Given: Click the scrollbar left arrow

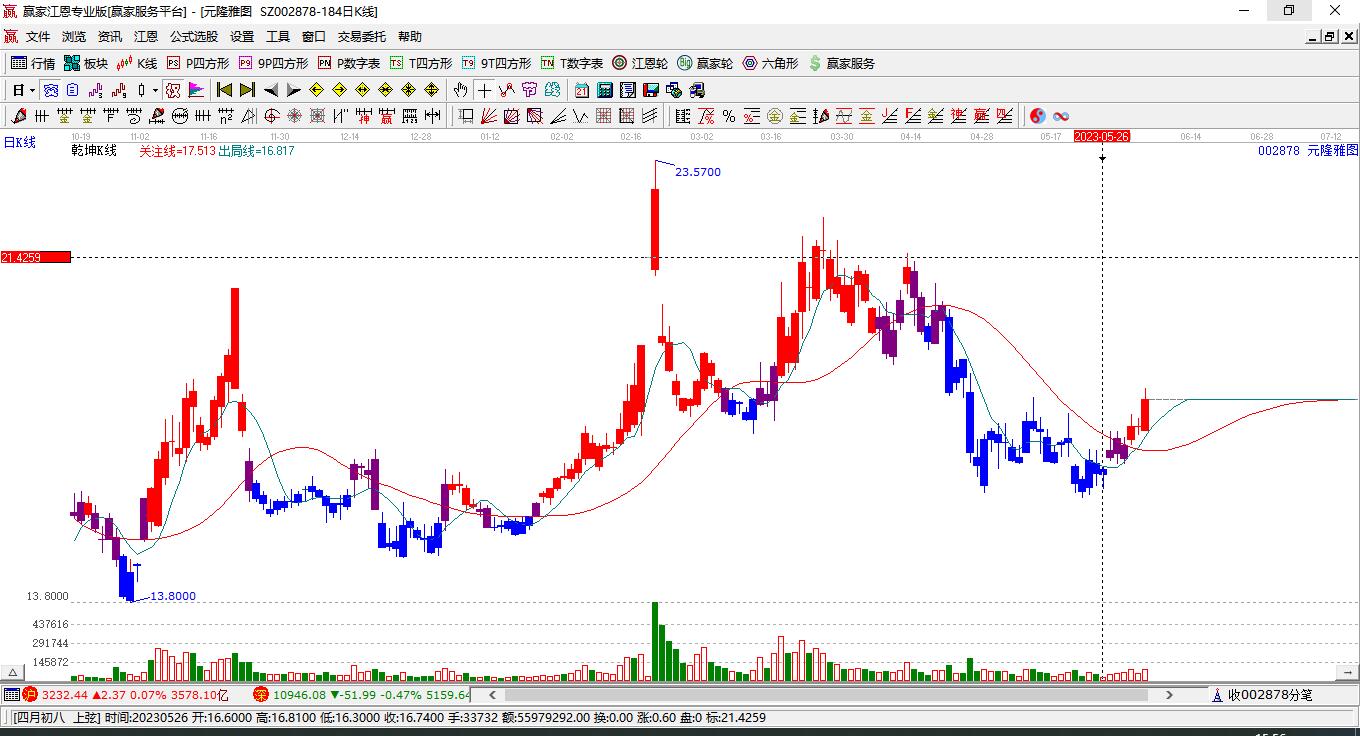Looking at the screenshot, I should [491, 695].
